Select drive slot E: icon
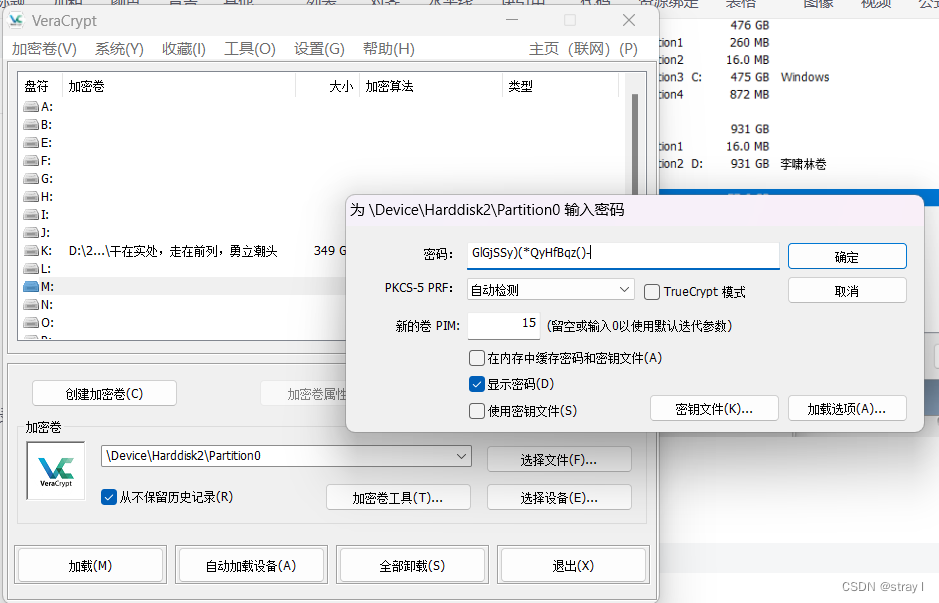 [x=31, y=143]
